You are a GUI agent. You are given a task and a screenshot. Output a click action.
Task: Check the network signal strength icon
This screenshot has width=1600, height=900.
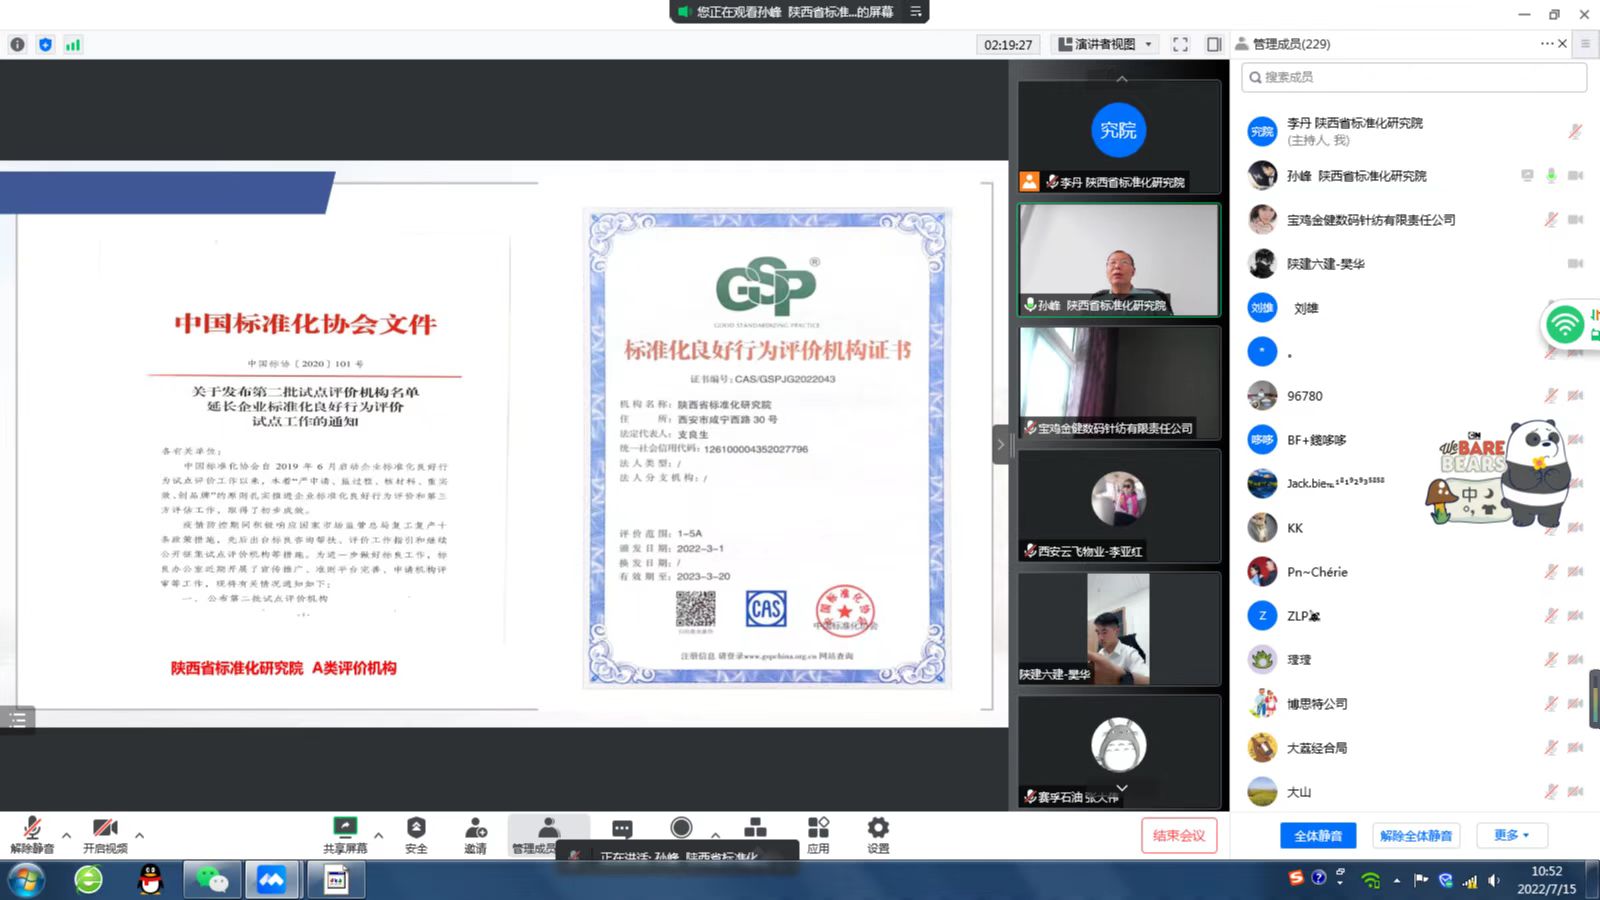(73, 44)
